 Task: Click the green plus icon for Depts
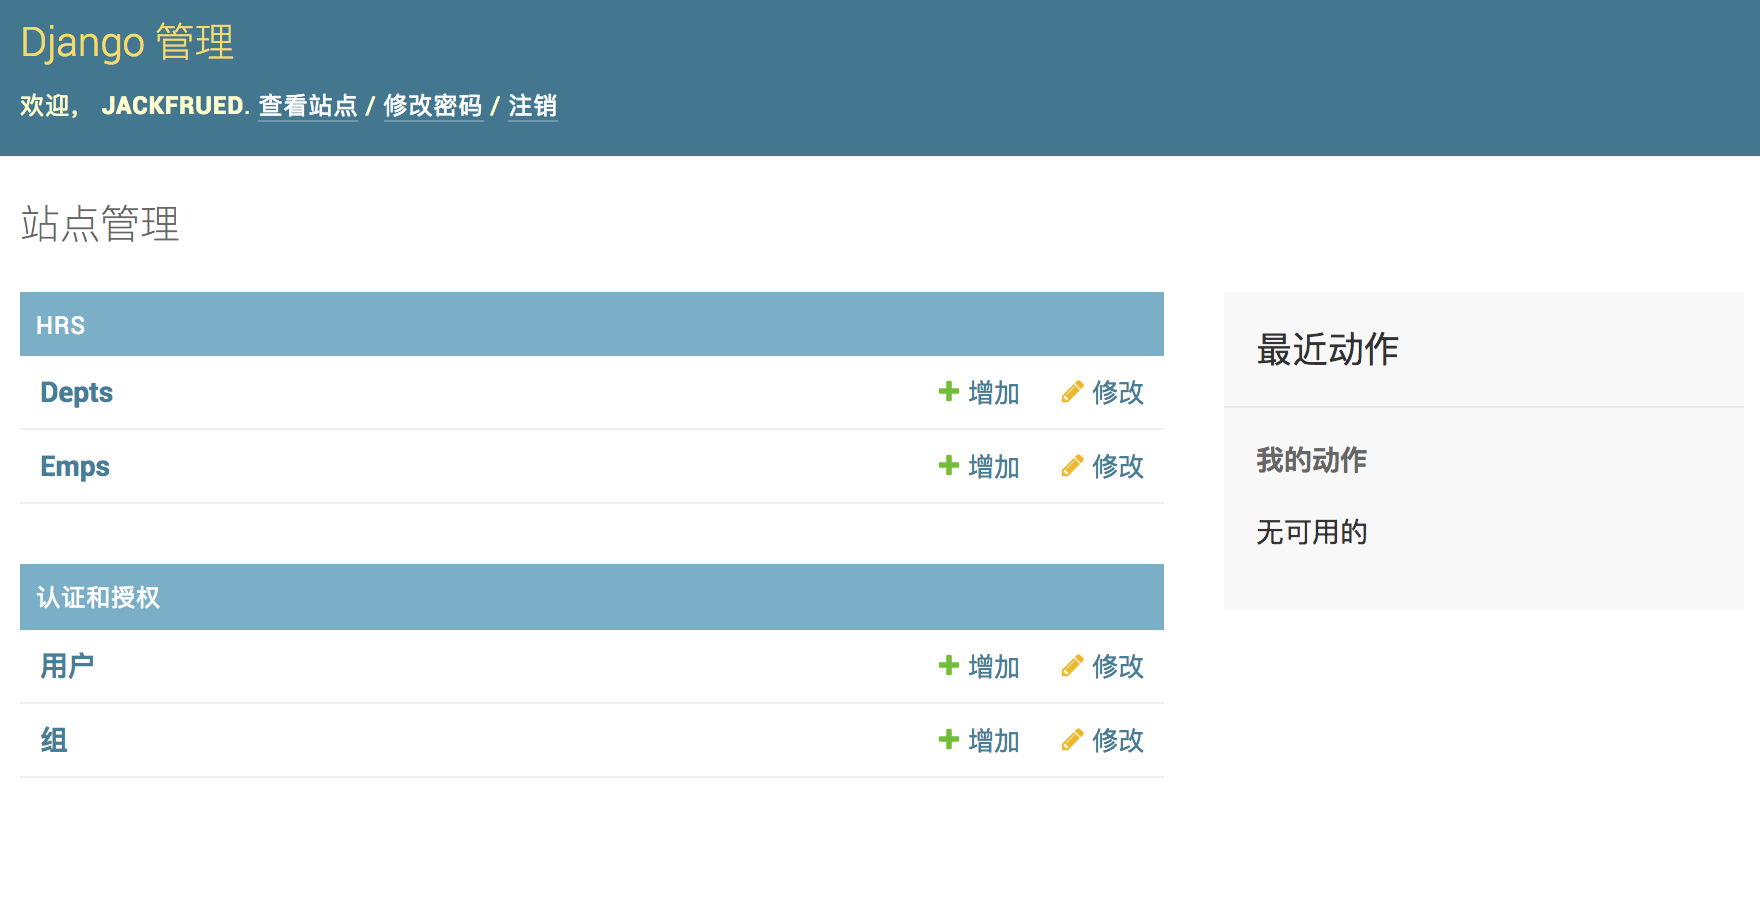[948, 391]
